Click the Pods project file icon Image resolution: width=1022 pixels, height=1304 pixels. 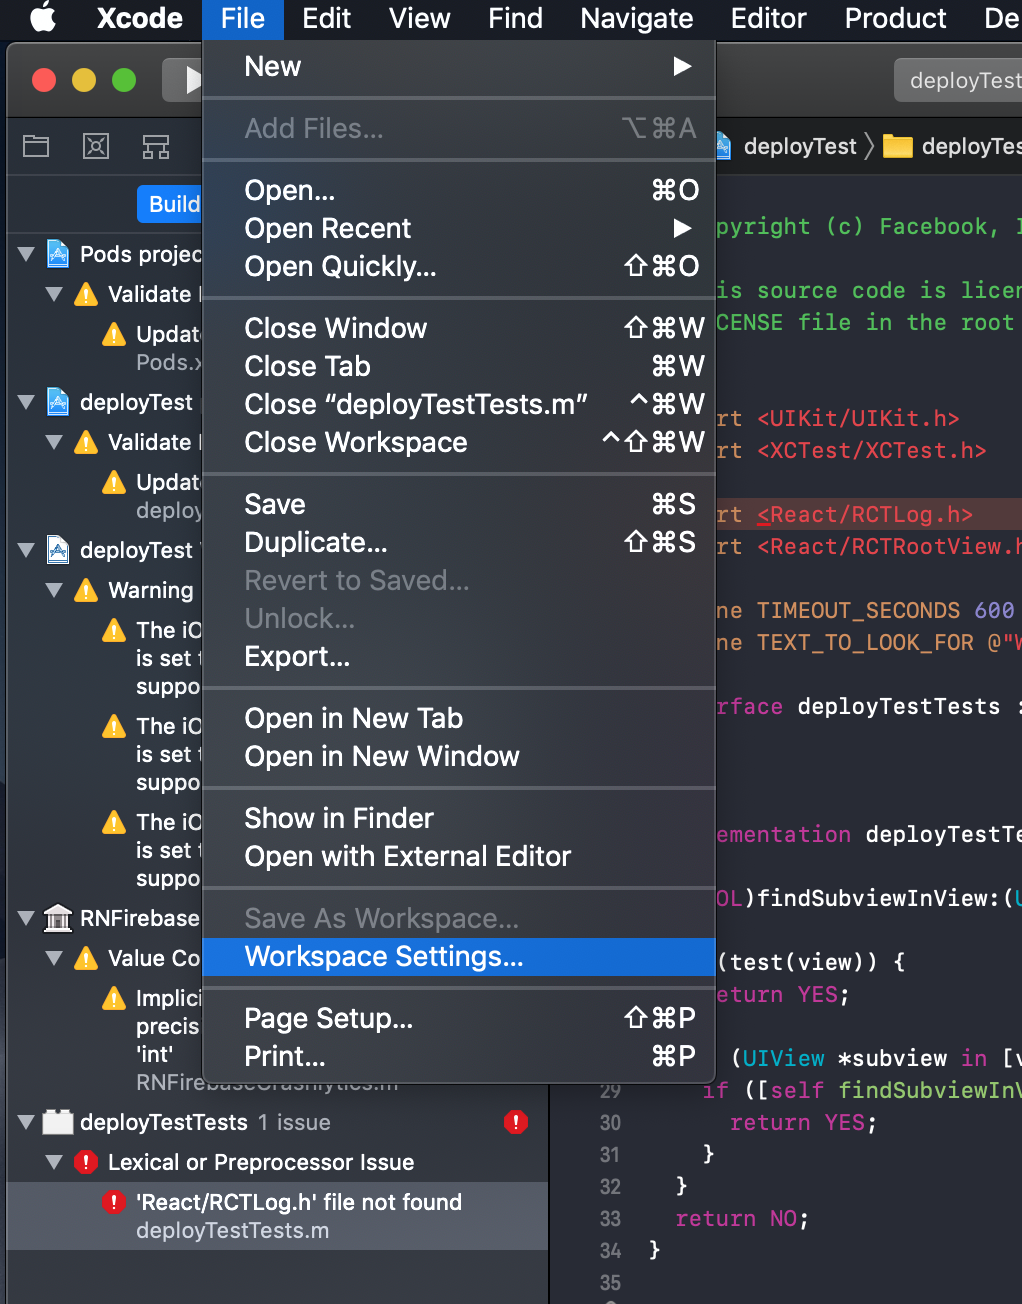[58, 254]
